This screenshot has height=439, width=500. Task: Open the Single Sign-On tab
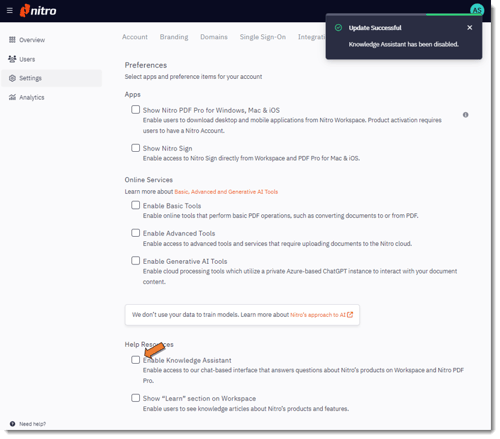click(263, 37)
